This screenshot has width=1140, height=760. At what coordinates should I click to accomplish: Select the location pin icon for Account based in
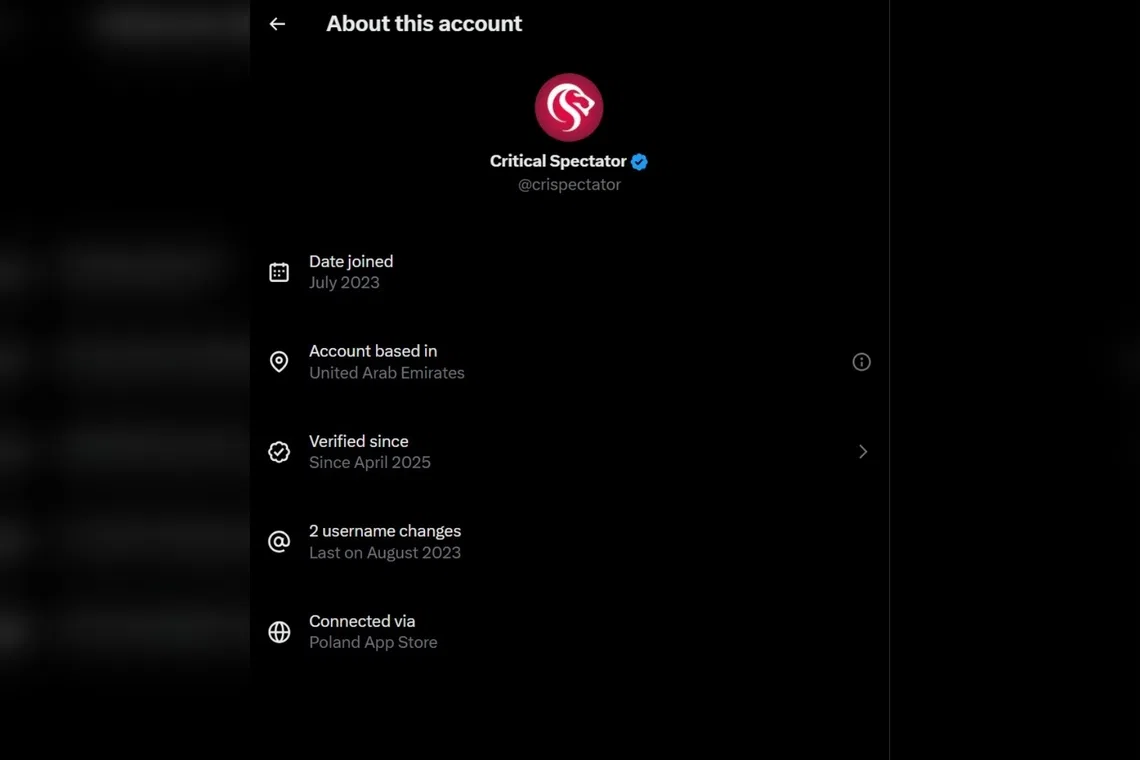(x=279, y=361)
